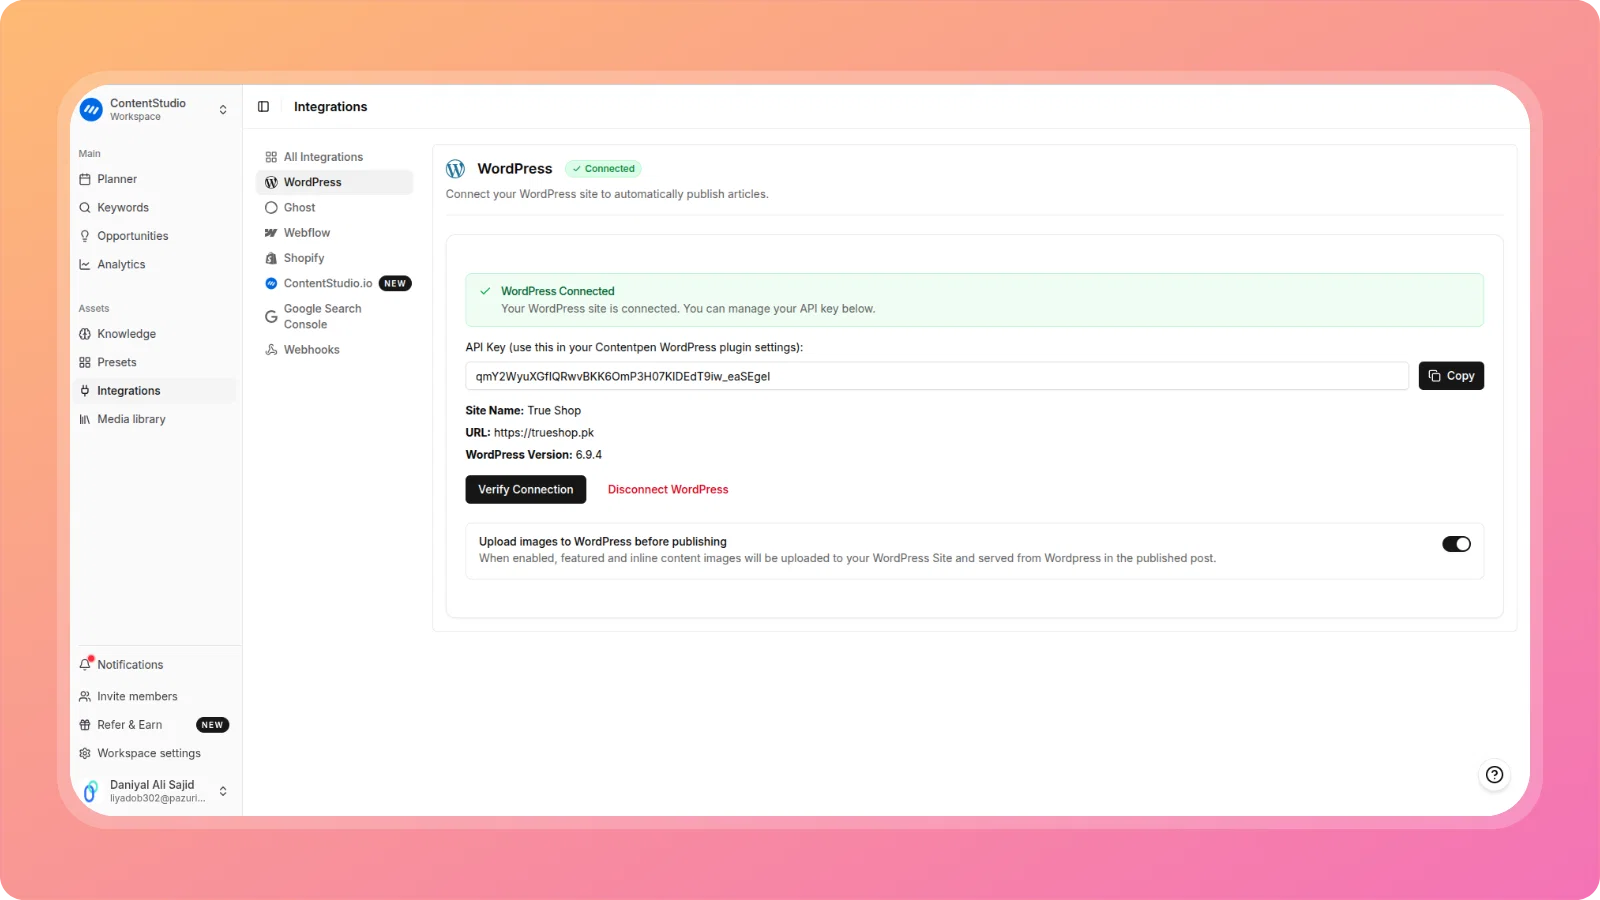Disable Upload images to WordPress toggle
Image resolution: width=1600 pixels, height=900 pixels.
(1456, 544)
